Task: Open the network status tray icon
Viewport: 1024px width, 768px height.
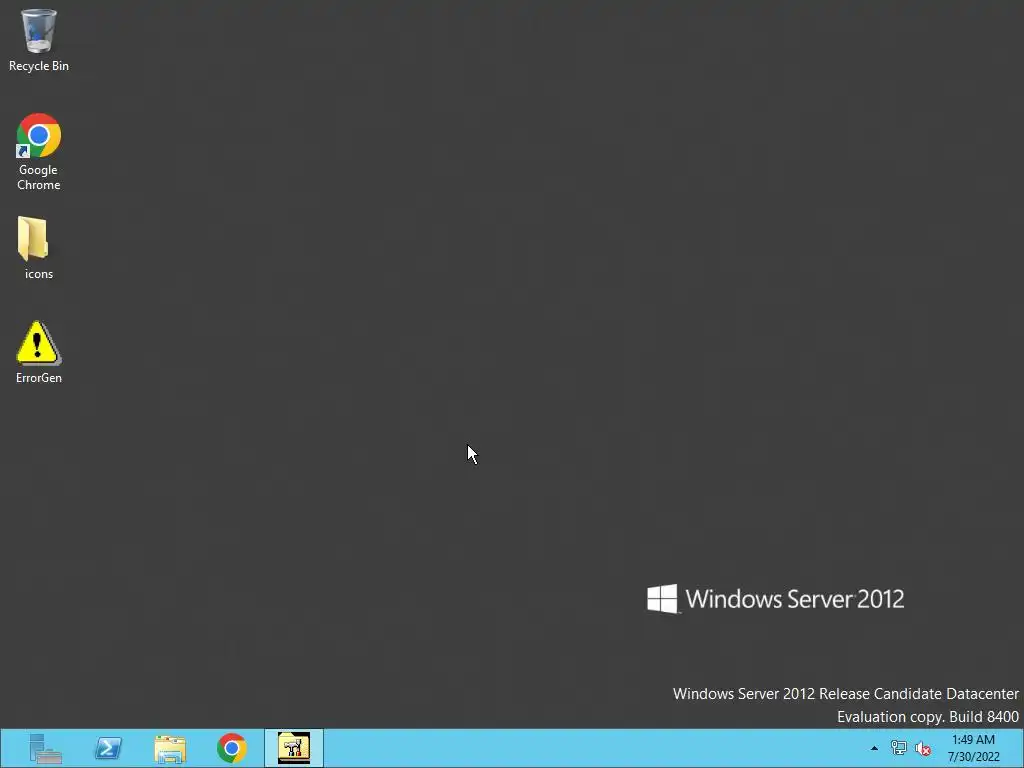Action: [x=899, y=748]
